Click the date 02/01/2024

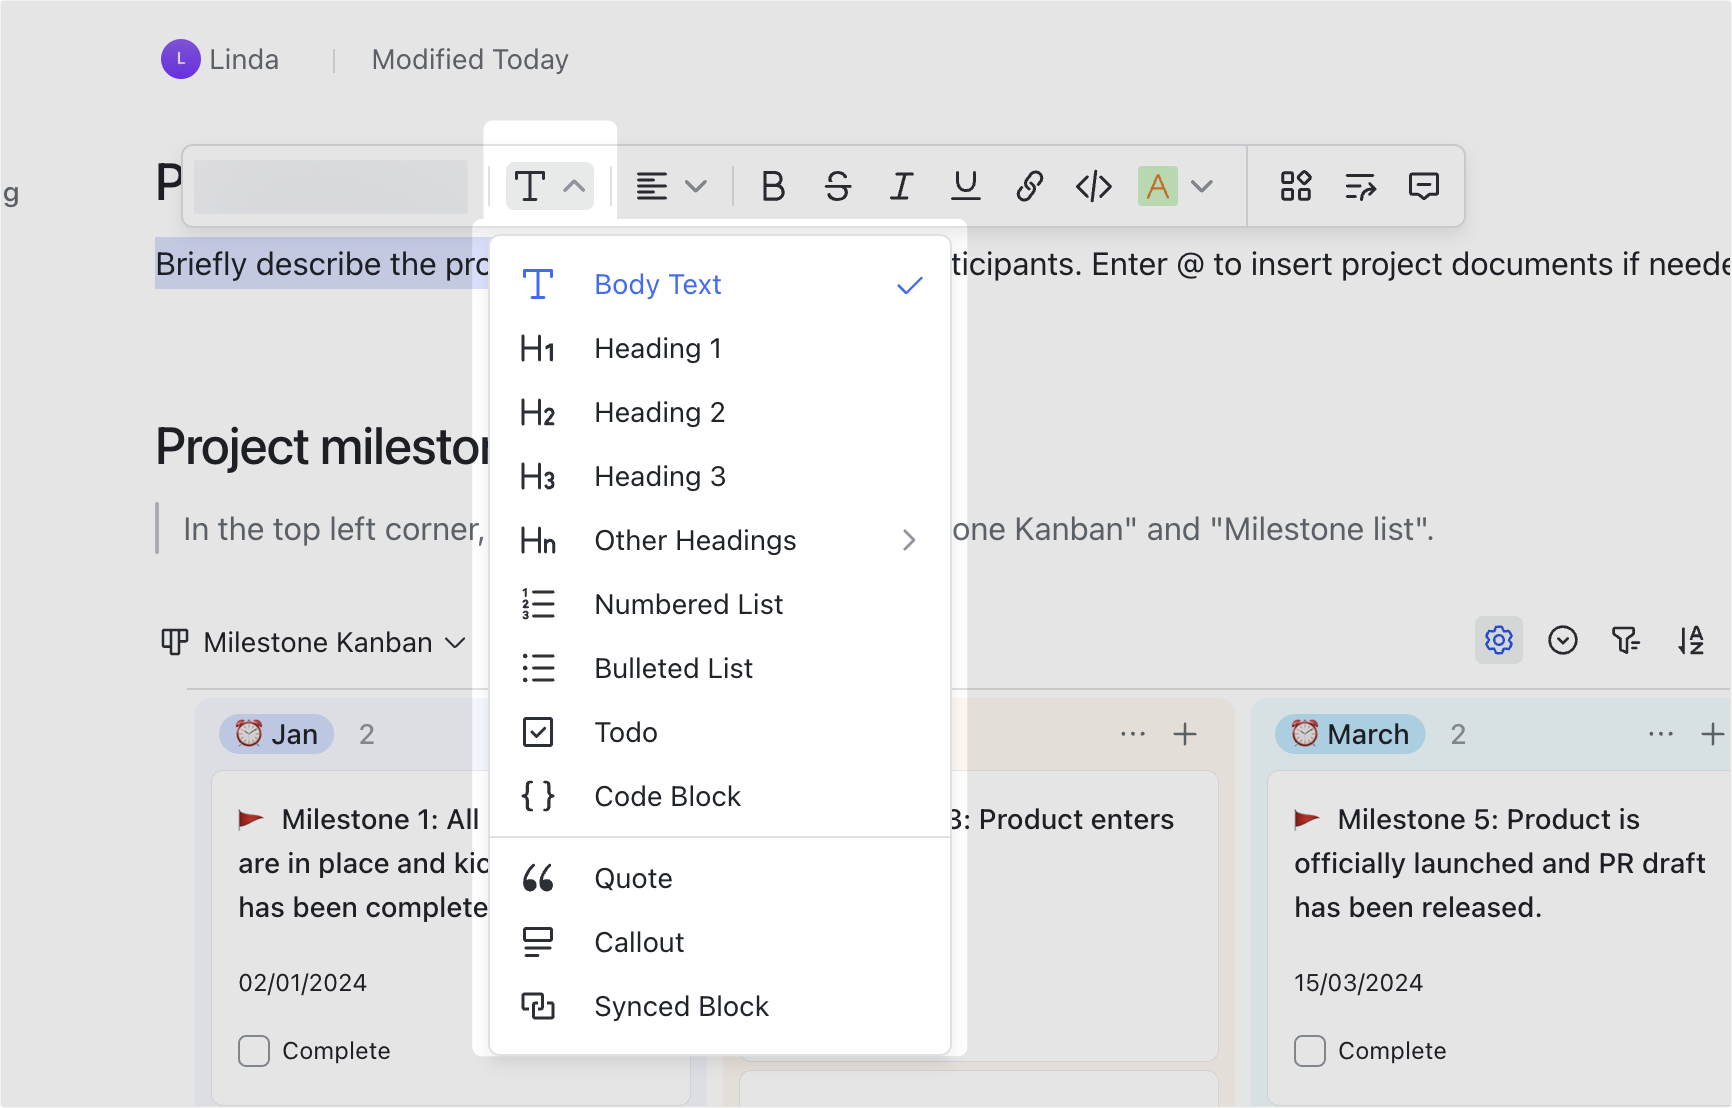[x=302, y=983]
